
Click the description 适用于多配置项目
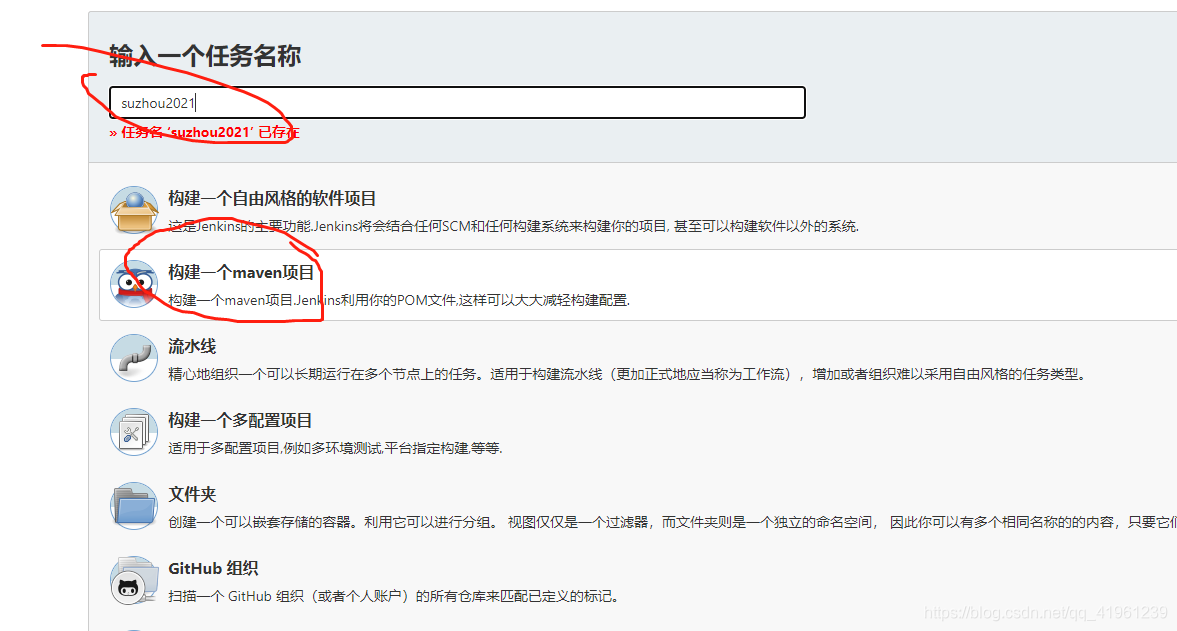coord(335,448)
